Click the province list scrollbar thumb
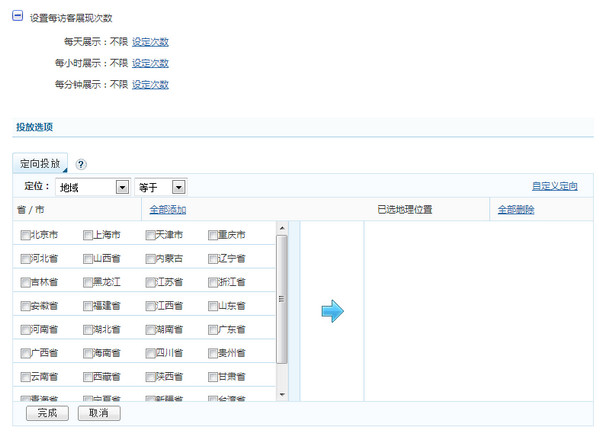This screenshot has width=600, height=434. [282, 299]
